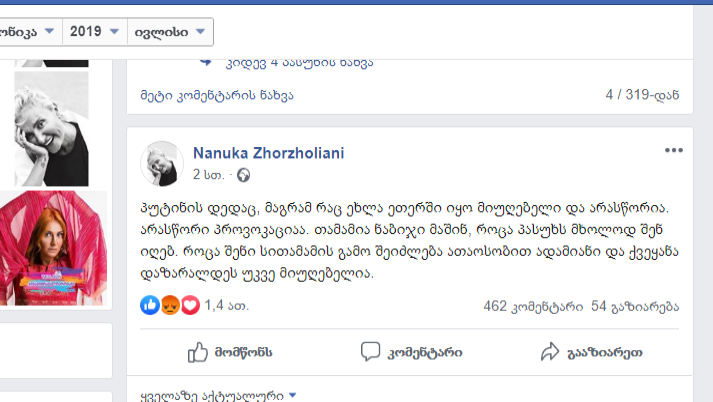Open the black-and-white smiling woman photo

[51, 129]
